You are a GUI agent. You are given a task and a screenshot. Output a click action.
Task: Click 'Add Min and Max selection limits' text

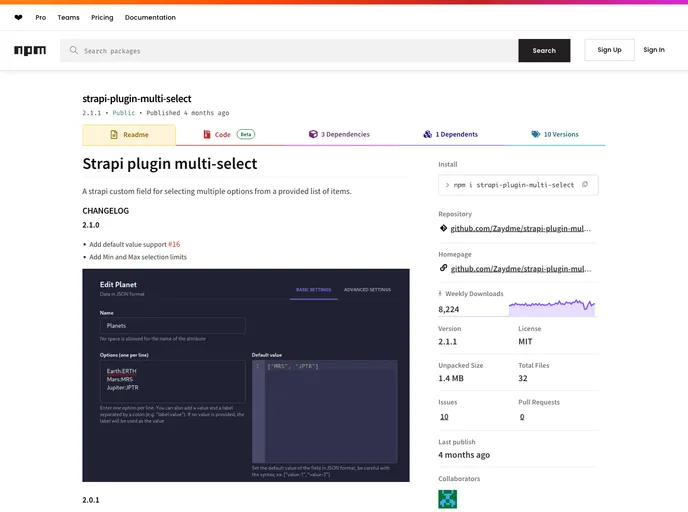coord(138,257)
